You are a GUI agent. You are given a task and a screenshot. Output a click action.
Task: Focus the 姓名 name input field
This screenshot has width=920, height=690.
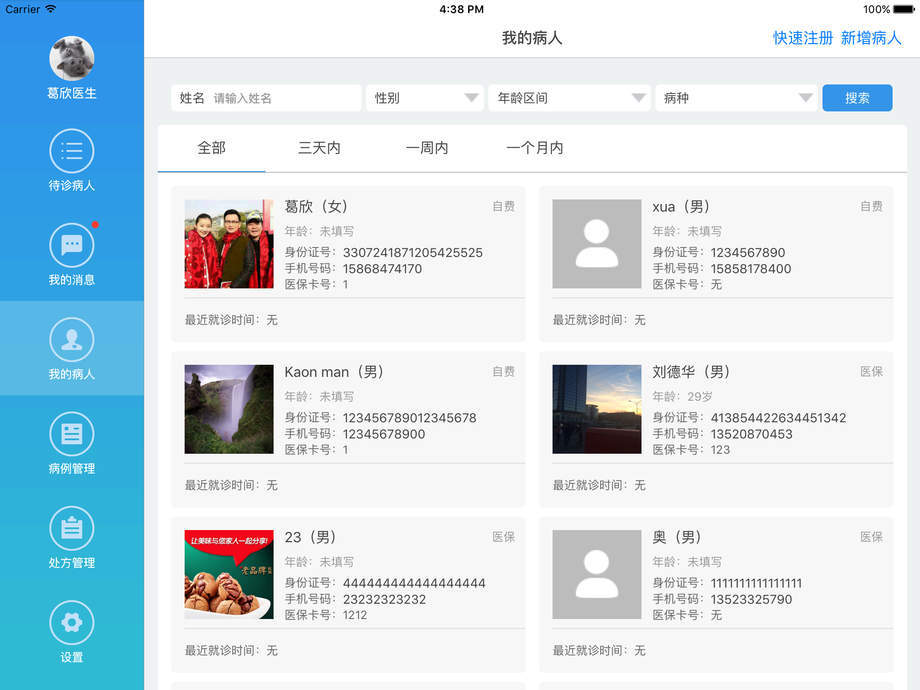pyautogui.click(x=284, y=98)
